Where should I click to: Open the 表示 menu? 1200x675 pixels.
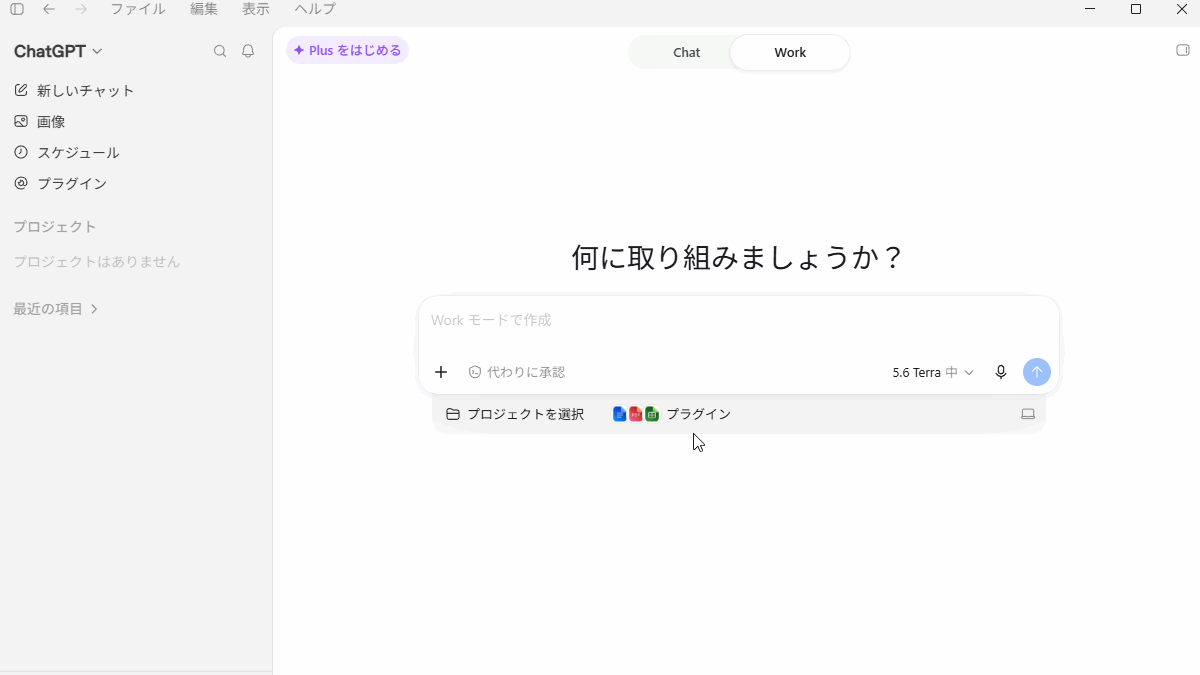click(x=256, y=9)
